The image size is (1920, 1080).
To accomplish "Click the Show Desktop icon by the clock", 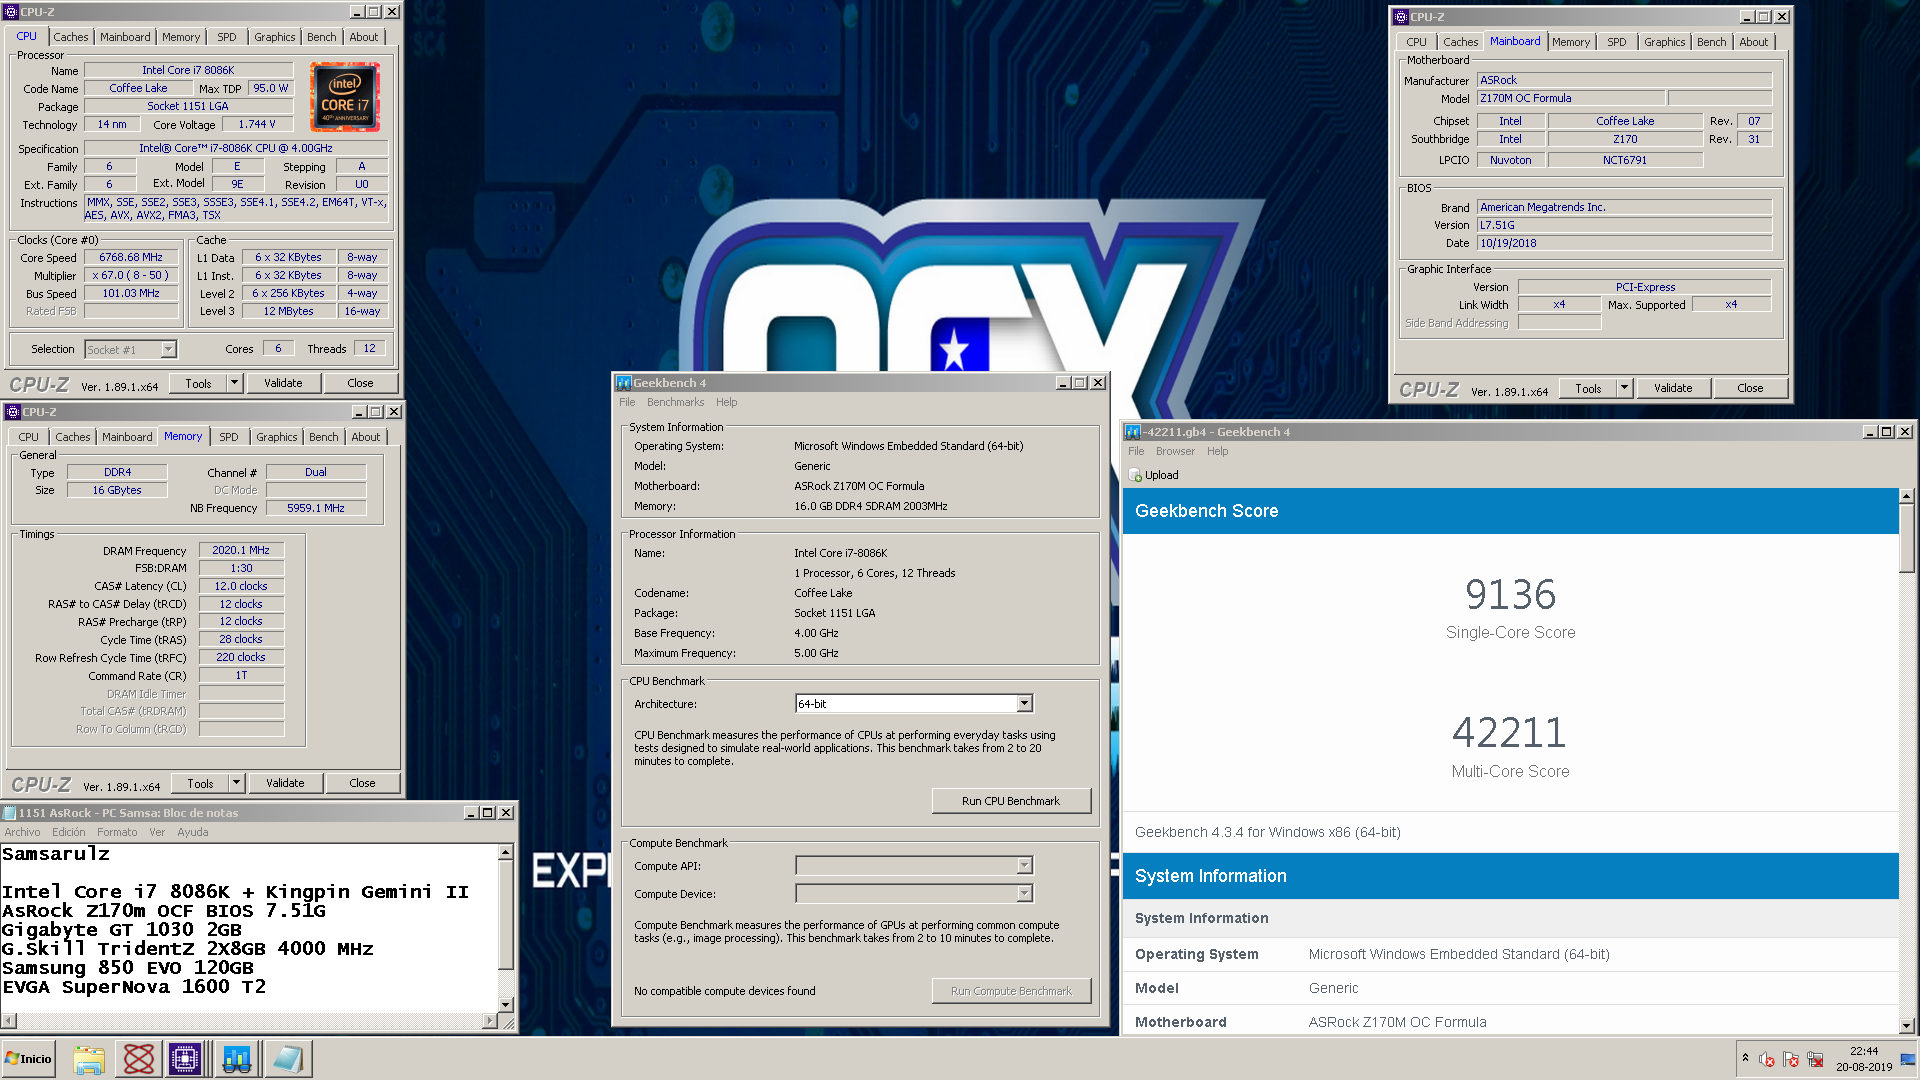I will [1908, 1060].
